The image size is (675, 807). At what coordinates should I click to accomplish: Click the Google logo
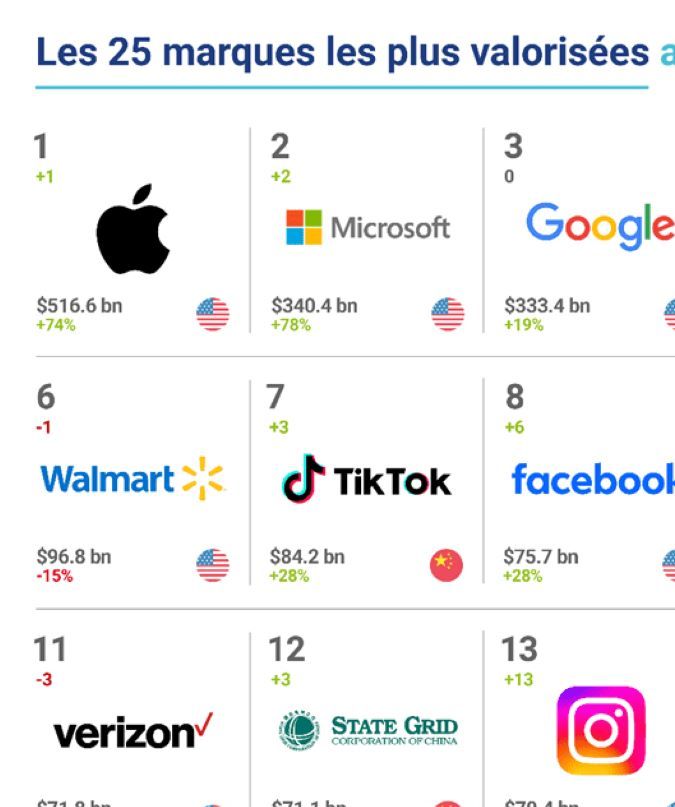599,226
